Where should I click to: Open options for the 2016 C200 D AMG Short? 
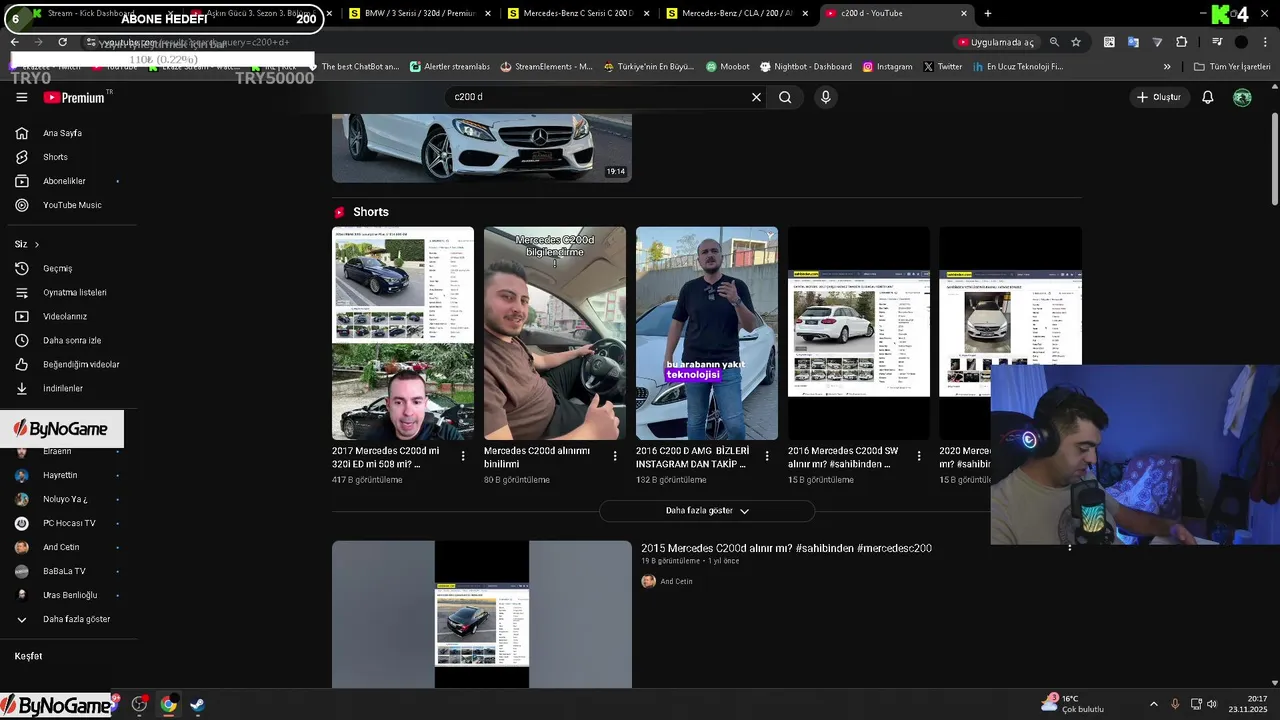[x=767, y=456]
